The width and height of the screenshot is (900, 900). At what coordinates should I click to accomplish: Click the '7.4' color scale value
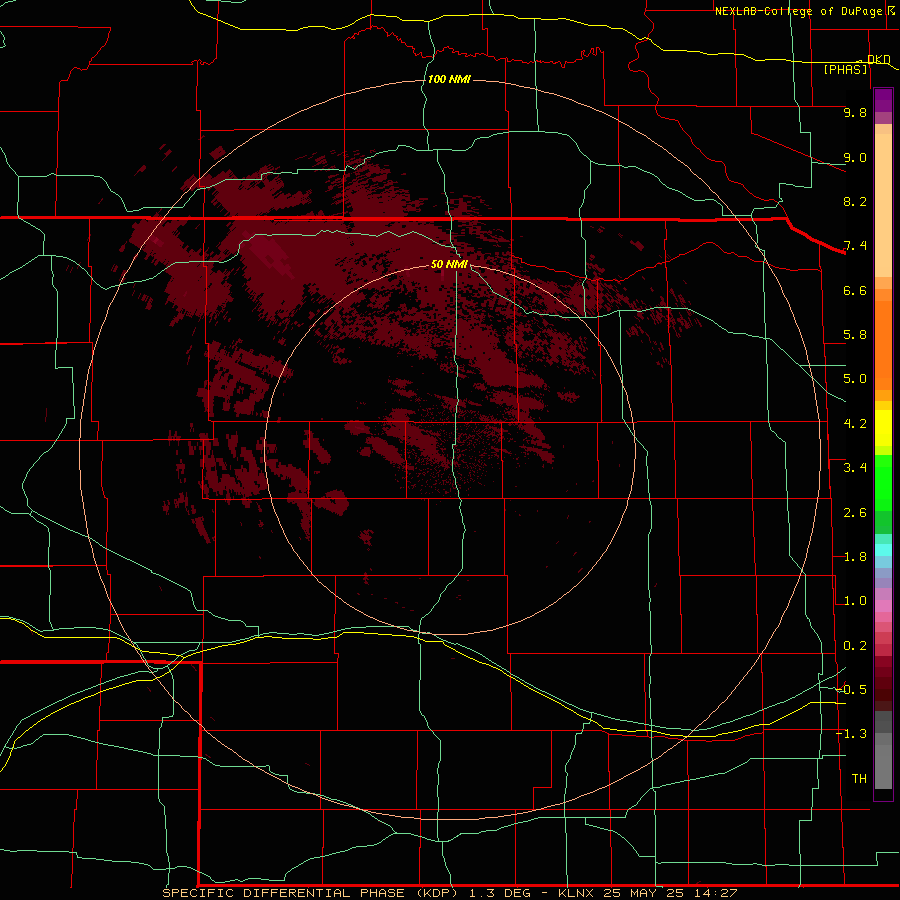855,246
